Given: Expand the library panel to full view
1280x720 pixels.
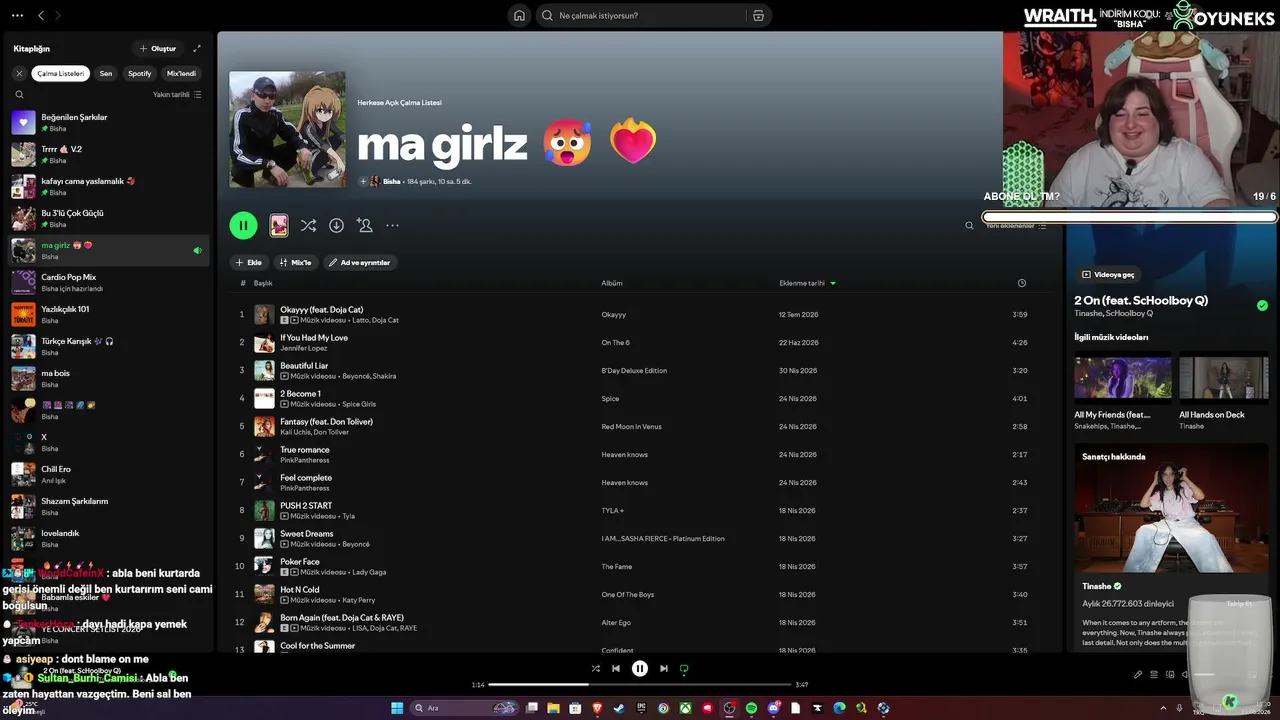Looking at the screenshot, I should click(197, 48).
